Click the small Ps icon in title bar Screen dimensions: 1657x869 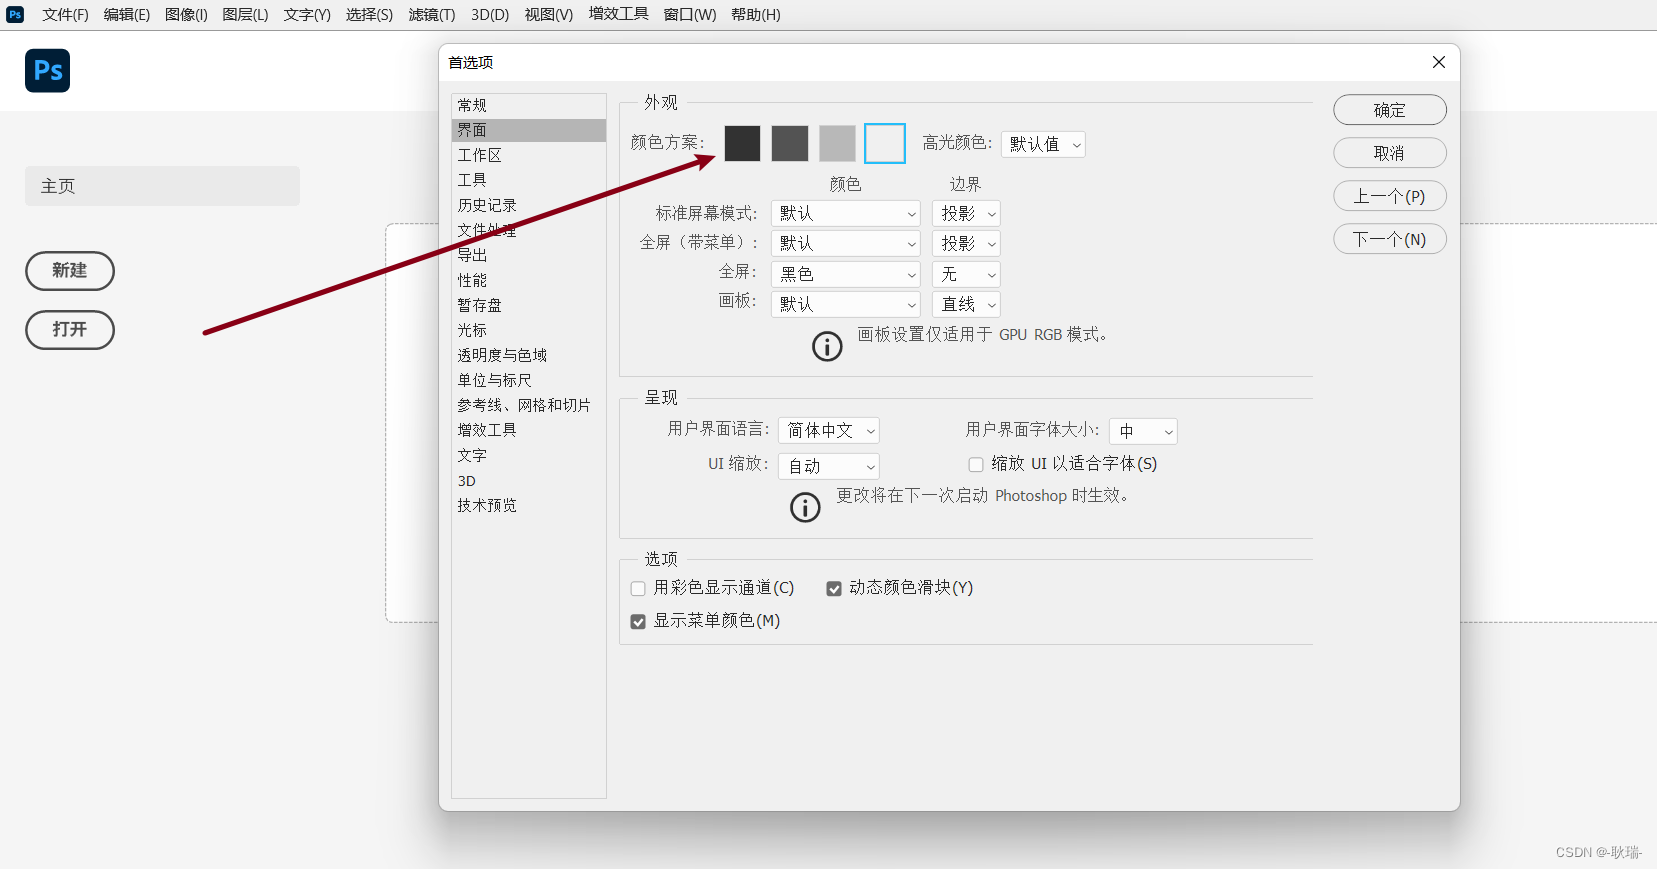(15, 14)
